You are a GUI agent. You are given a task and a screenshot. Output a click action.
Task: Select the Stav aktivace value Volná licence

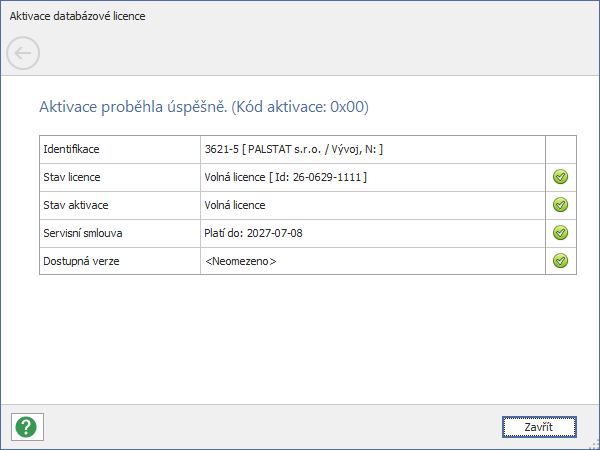[x=373, y=205]
